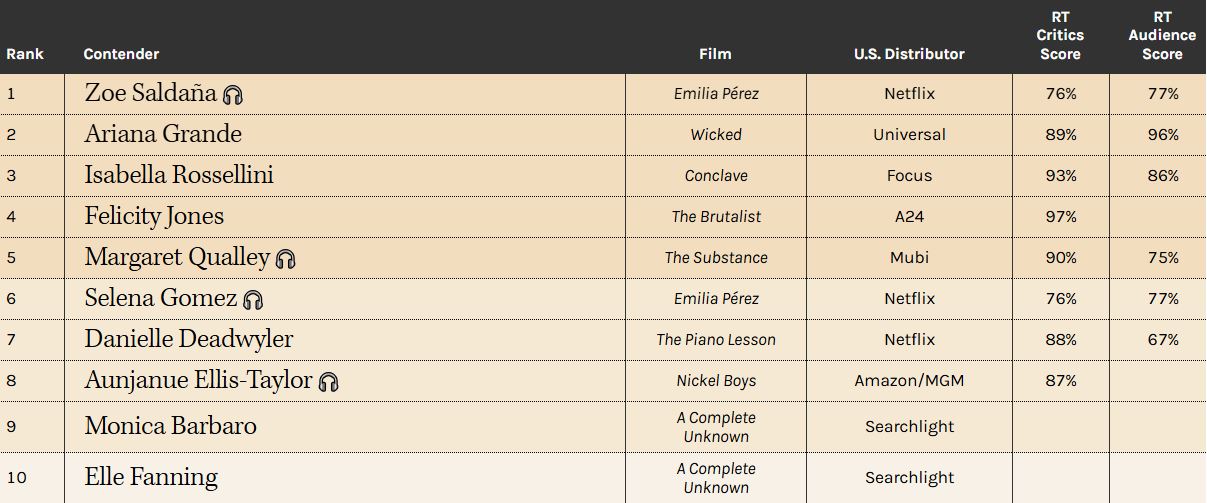The width and height of the screenshot is (1207, 503).
Task: Click headphones icon beside Margaret Qualley
Action: (286, 259)
